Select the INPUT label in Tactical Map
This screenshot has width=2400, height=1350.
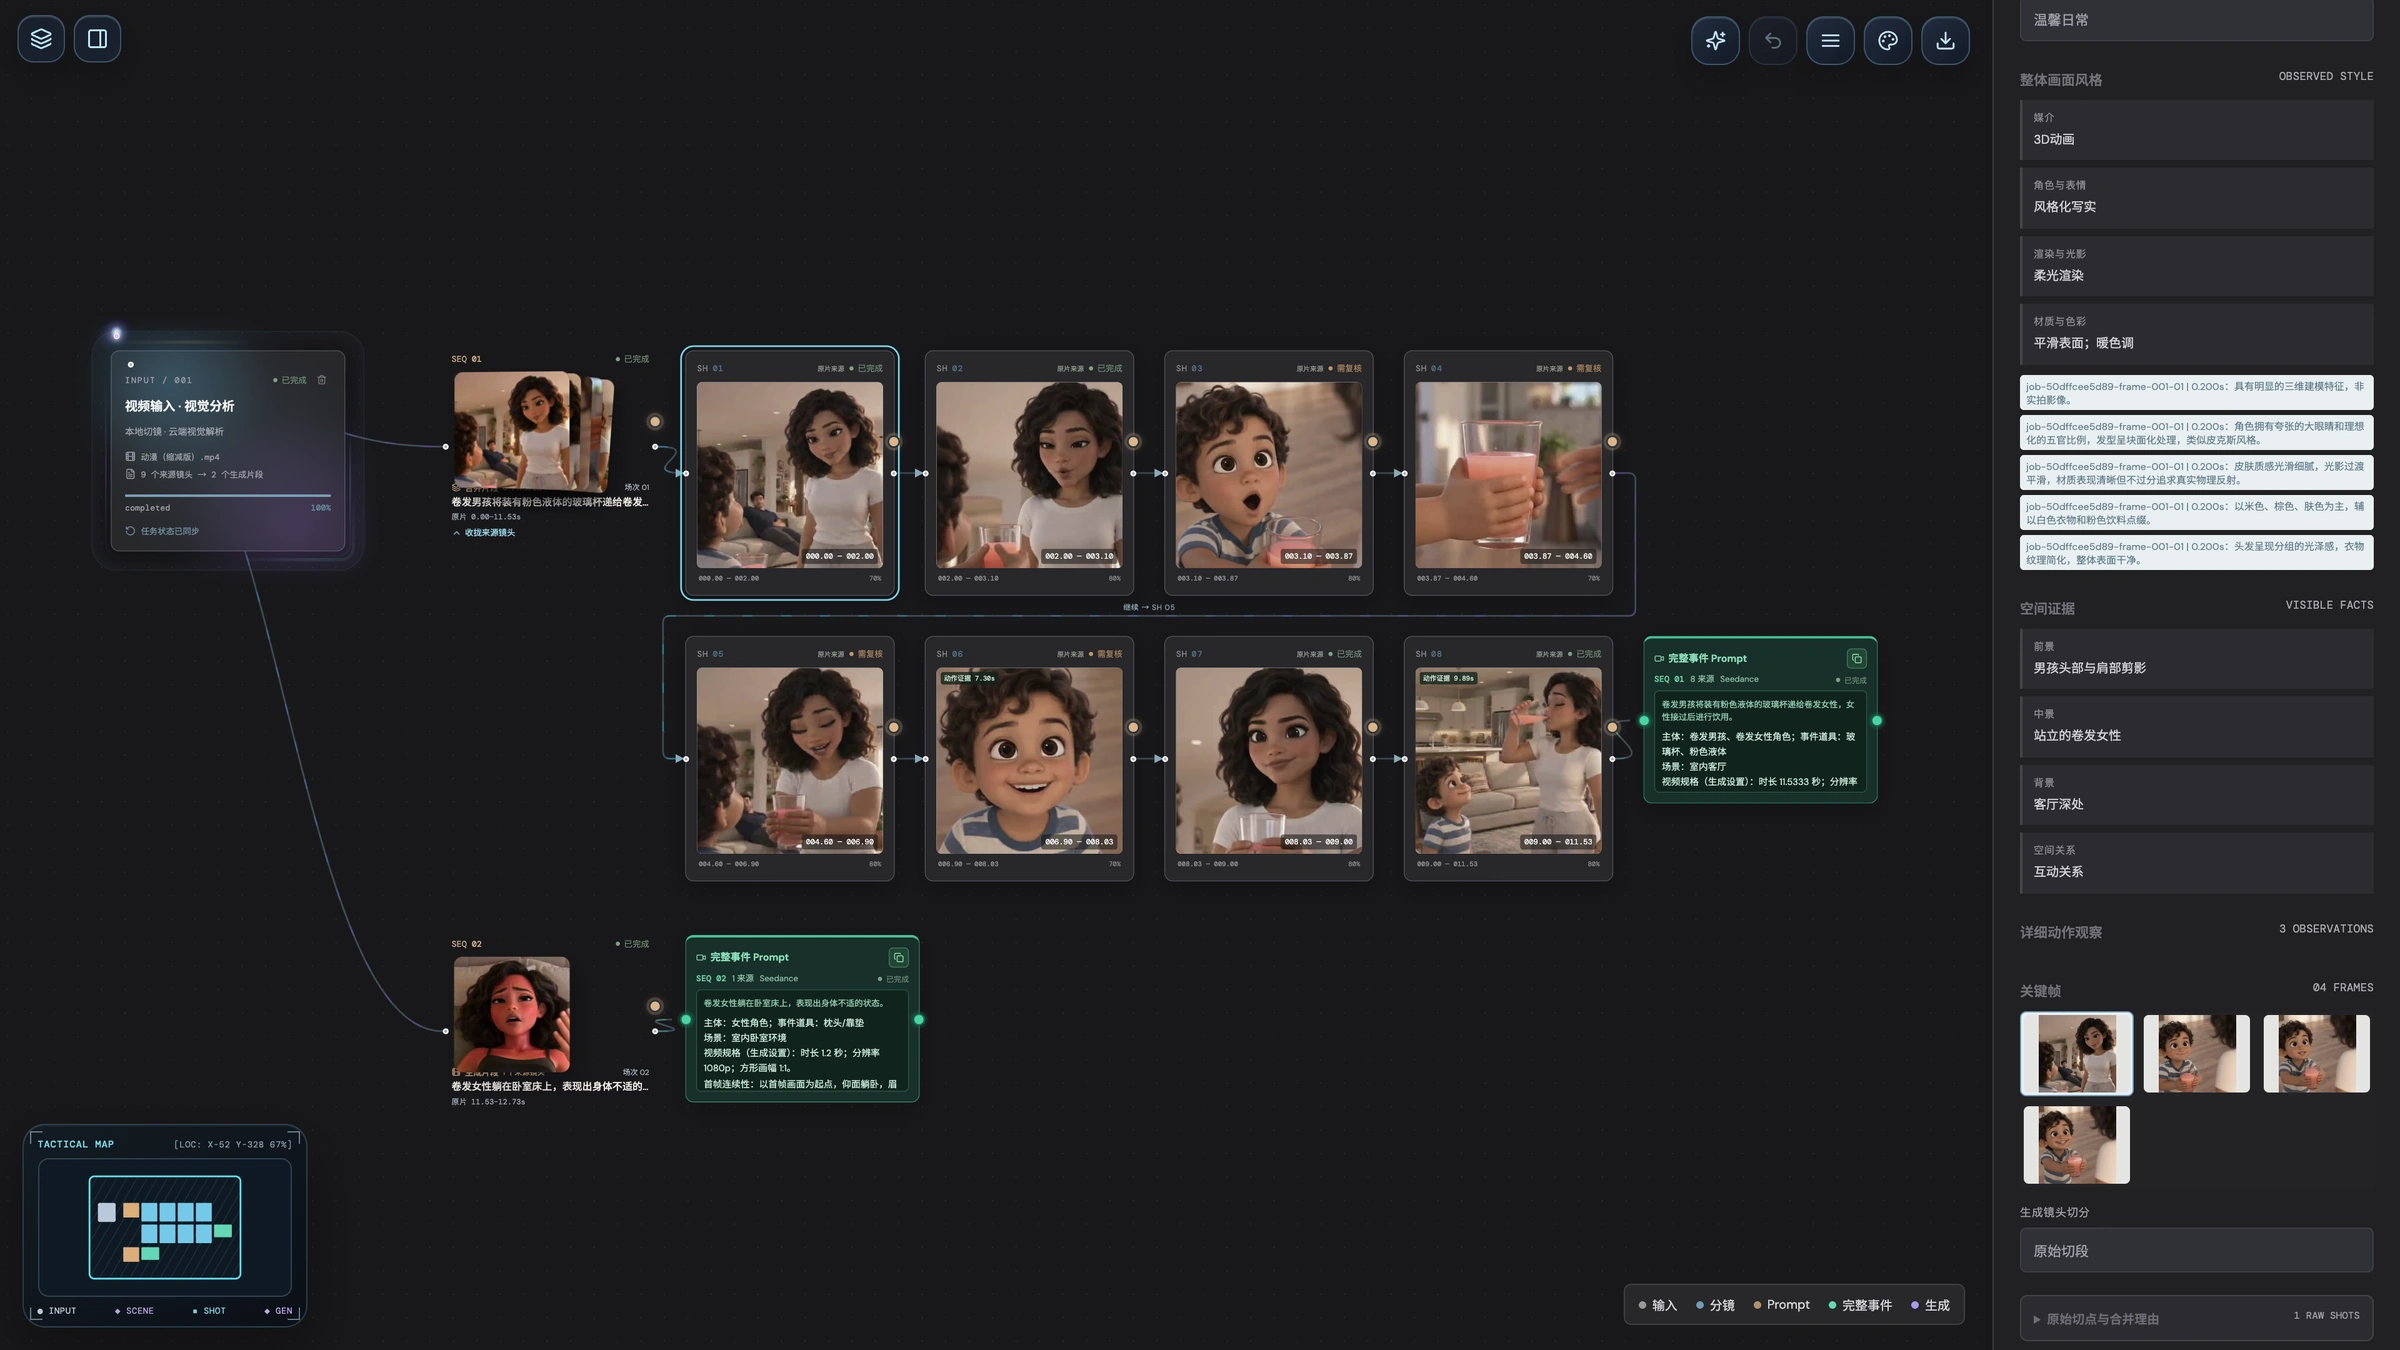pyautogui.click(x=57, y=1311)
